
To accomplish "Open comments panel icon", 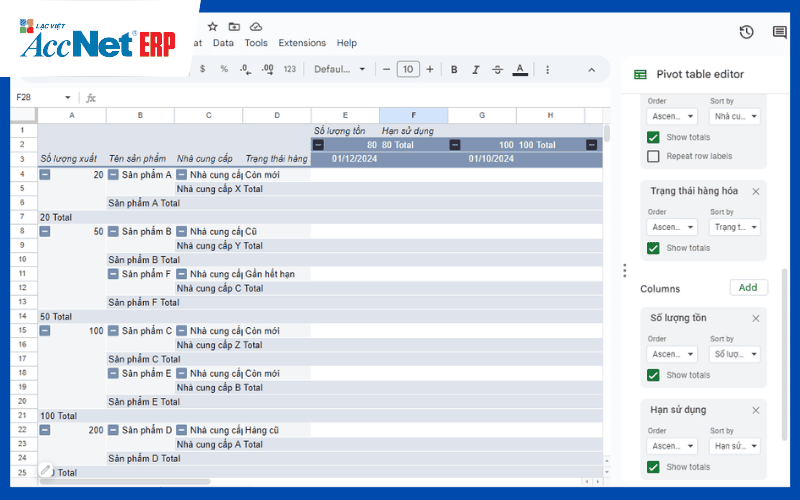I will 779,32.
